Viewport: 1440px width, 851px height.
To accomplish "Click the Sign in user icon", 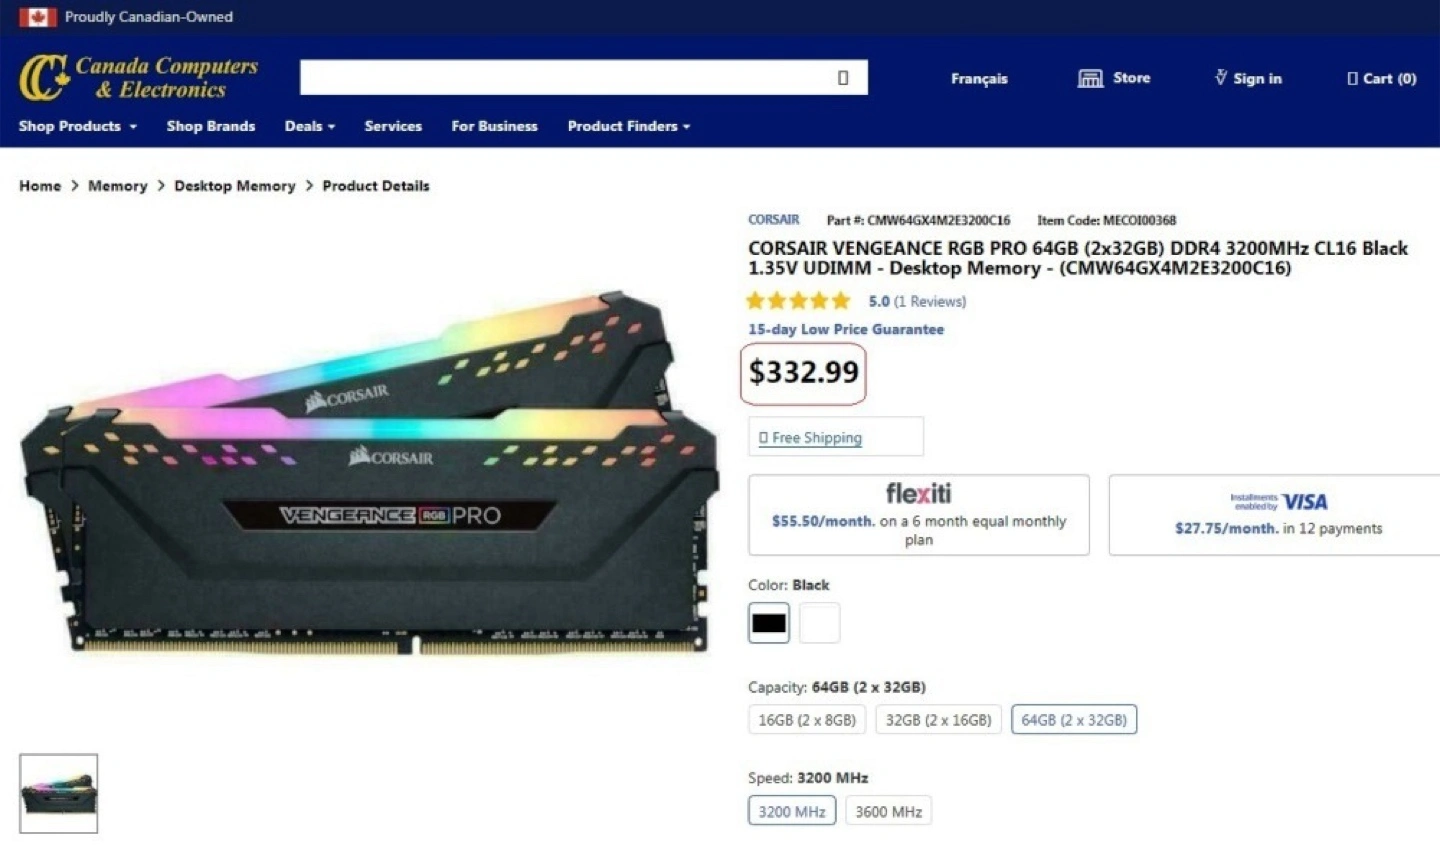I will [x=1221, y=77].
